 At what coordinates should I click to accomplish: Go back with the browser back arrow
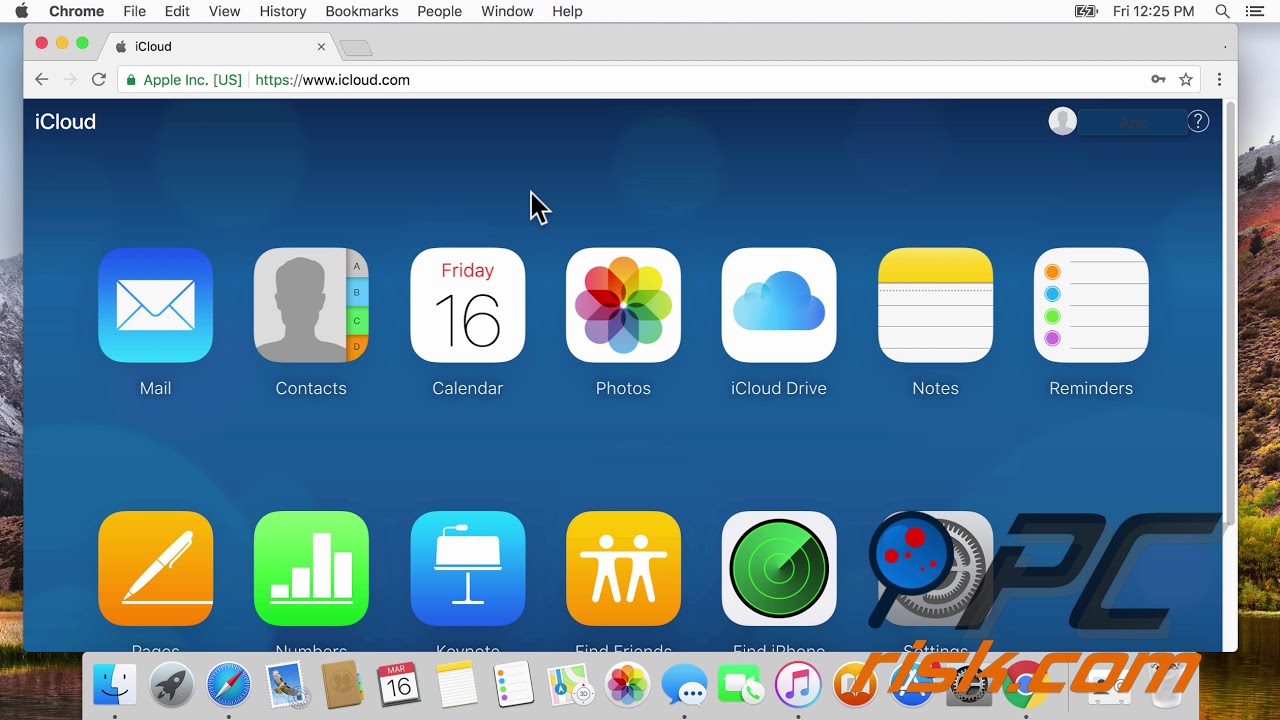click(x=41, y=80)
